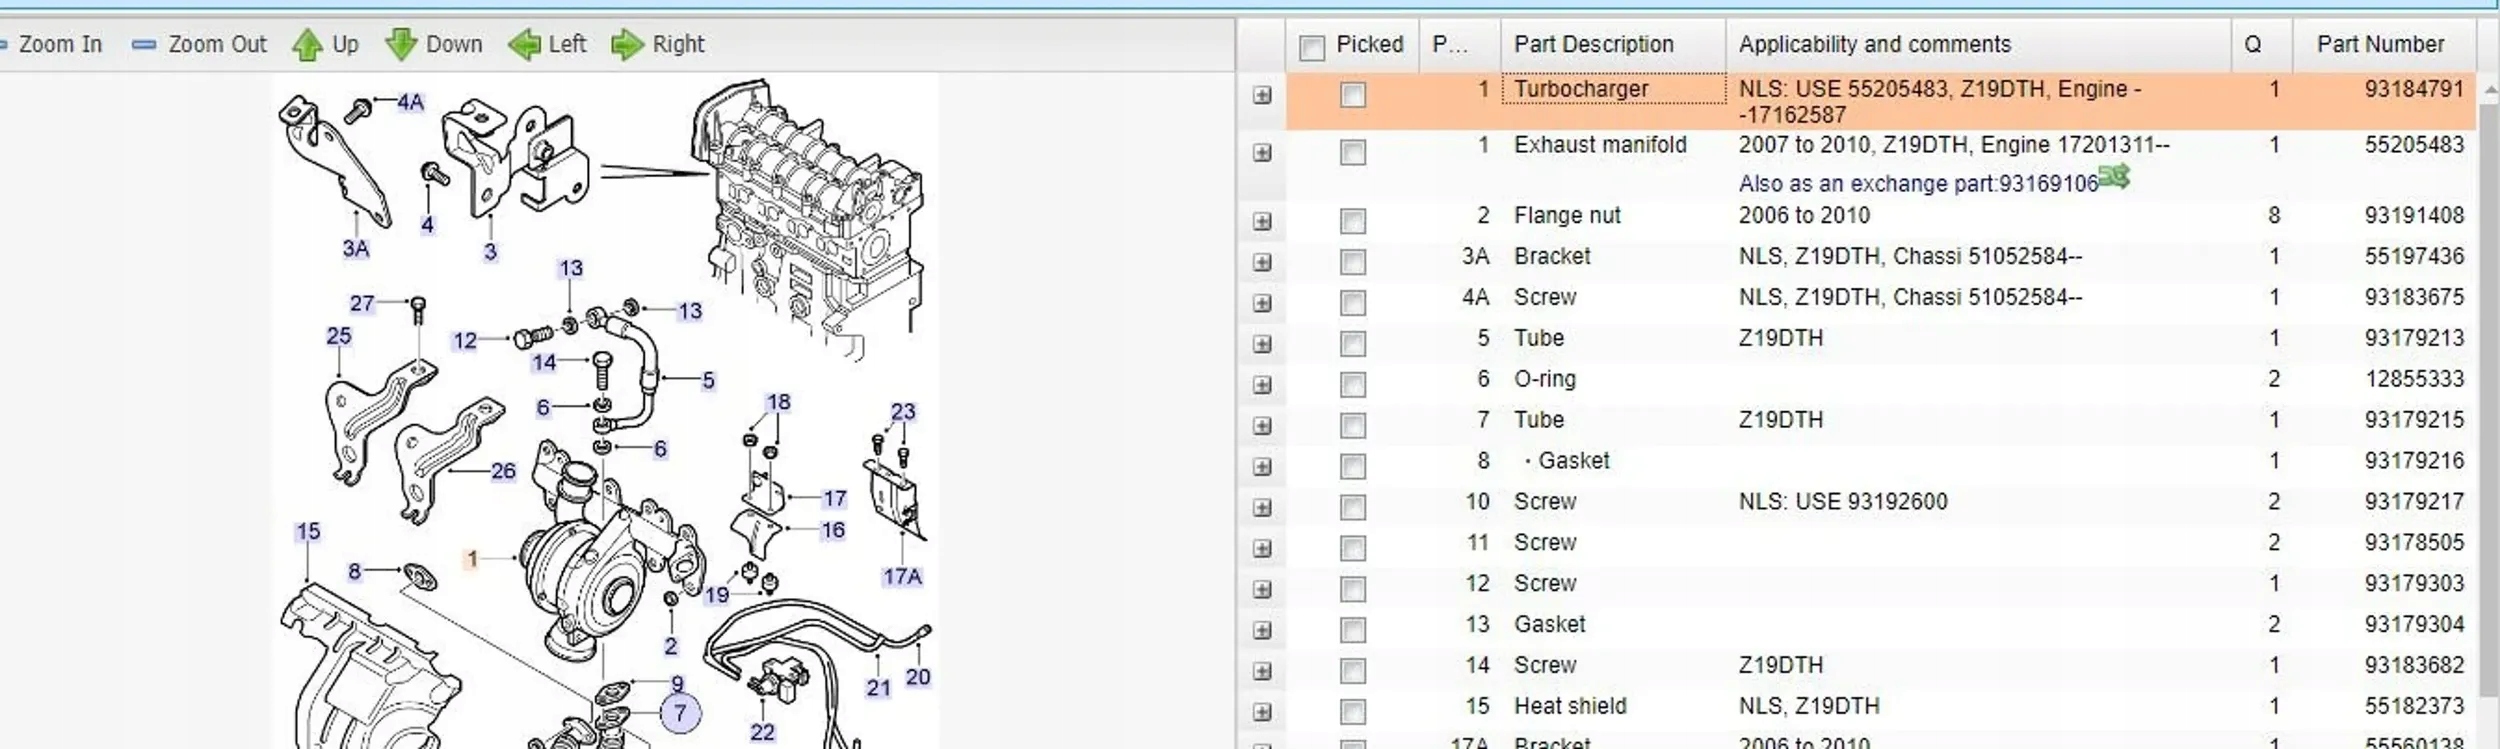
Task: Click the "NLS: USE 93192600" comment
Action: pos(1843,502)
